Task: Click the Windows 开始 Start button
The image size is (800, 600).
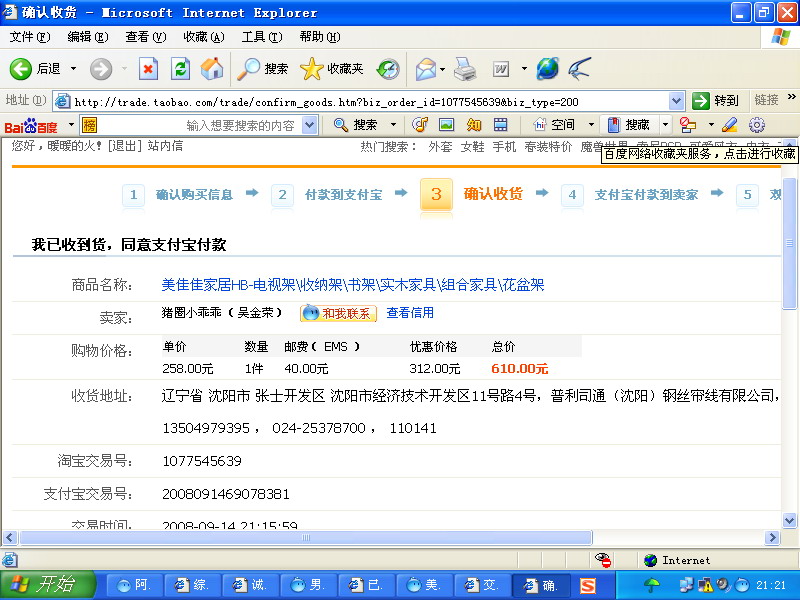Action: tap(47, 585)
